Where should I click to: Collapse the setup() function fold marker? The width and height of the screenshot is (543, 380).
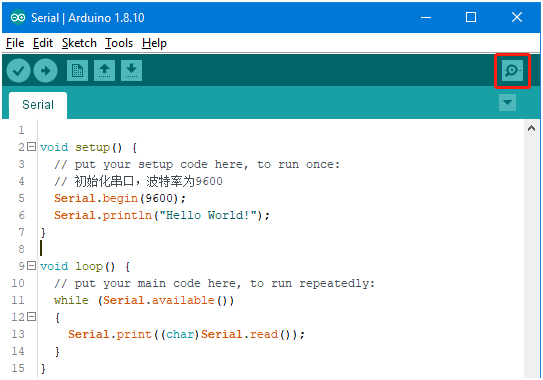point(32,147)
